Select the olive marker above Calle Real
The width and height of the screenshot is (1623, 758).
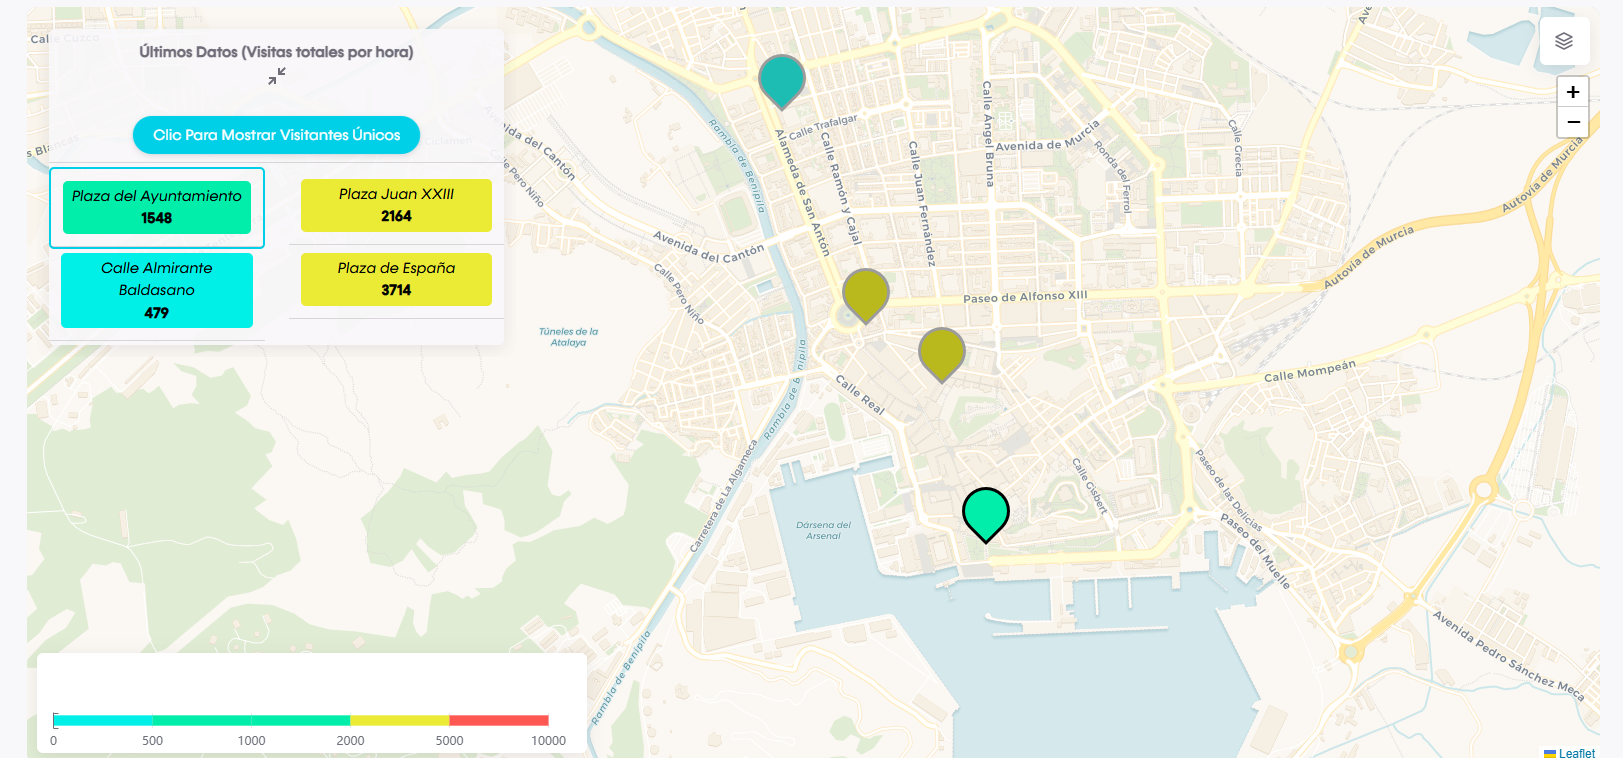pos(941,354)
